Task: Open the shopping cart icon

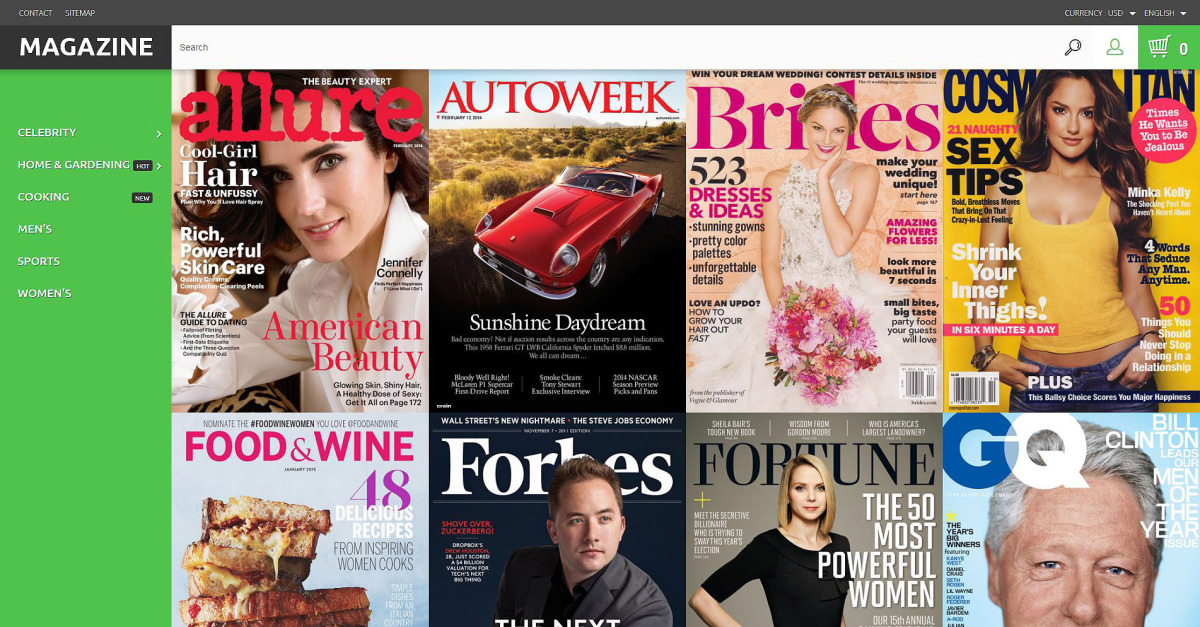Action: pos(1159,47)
